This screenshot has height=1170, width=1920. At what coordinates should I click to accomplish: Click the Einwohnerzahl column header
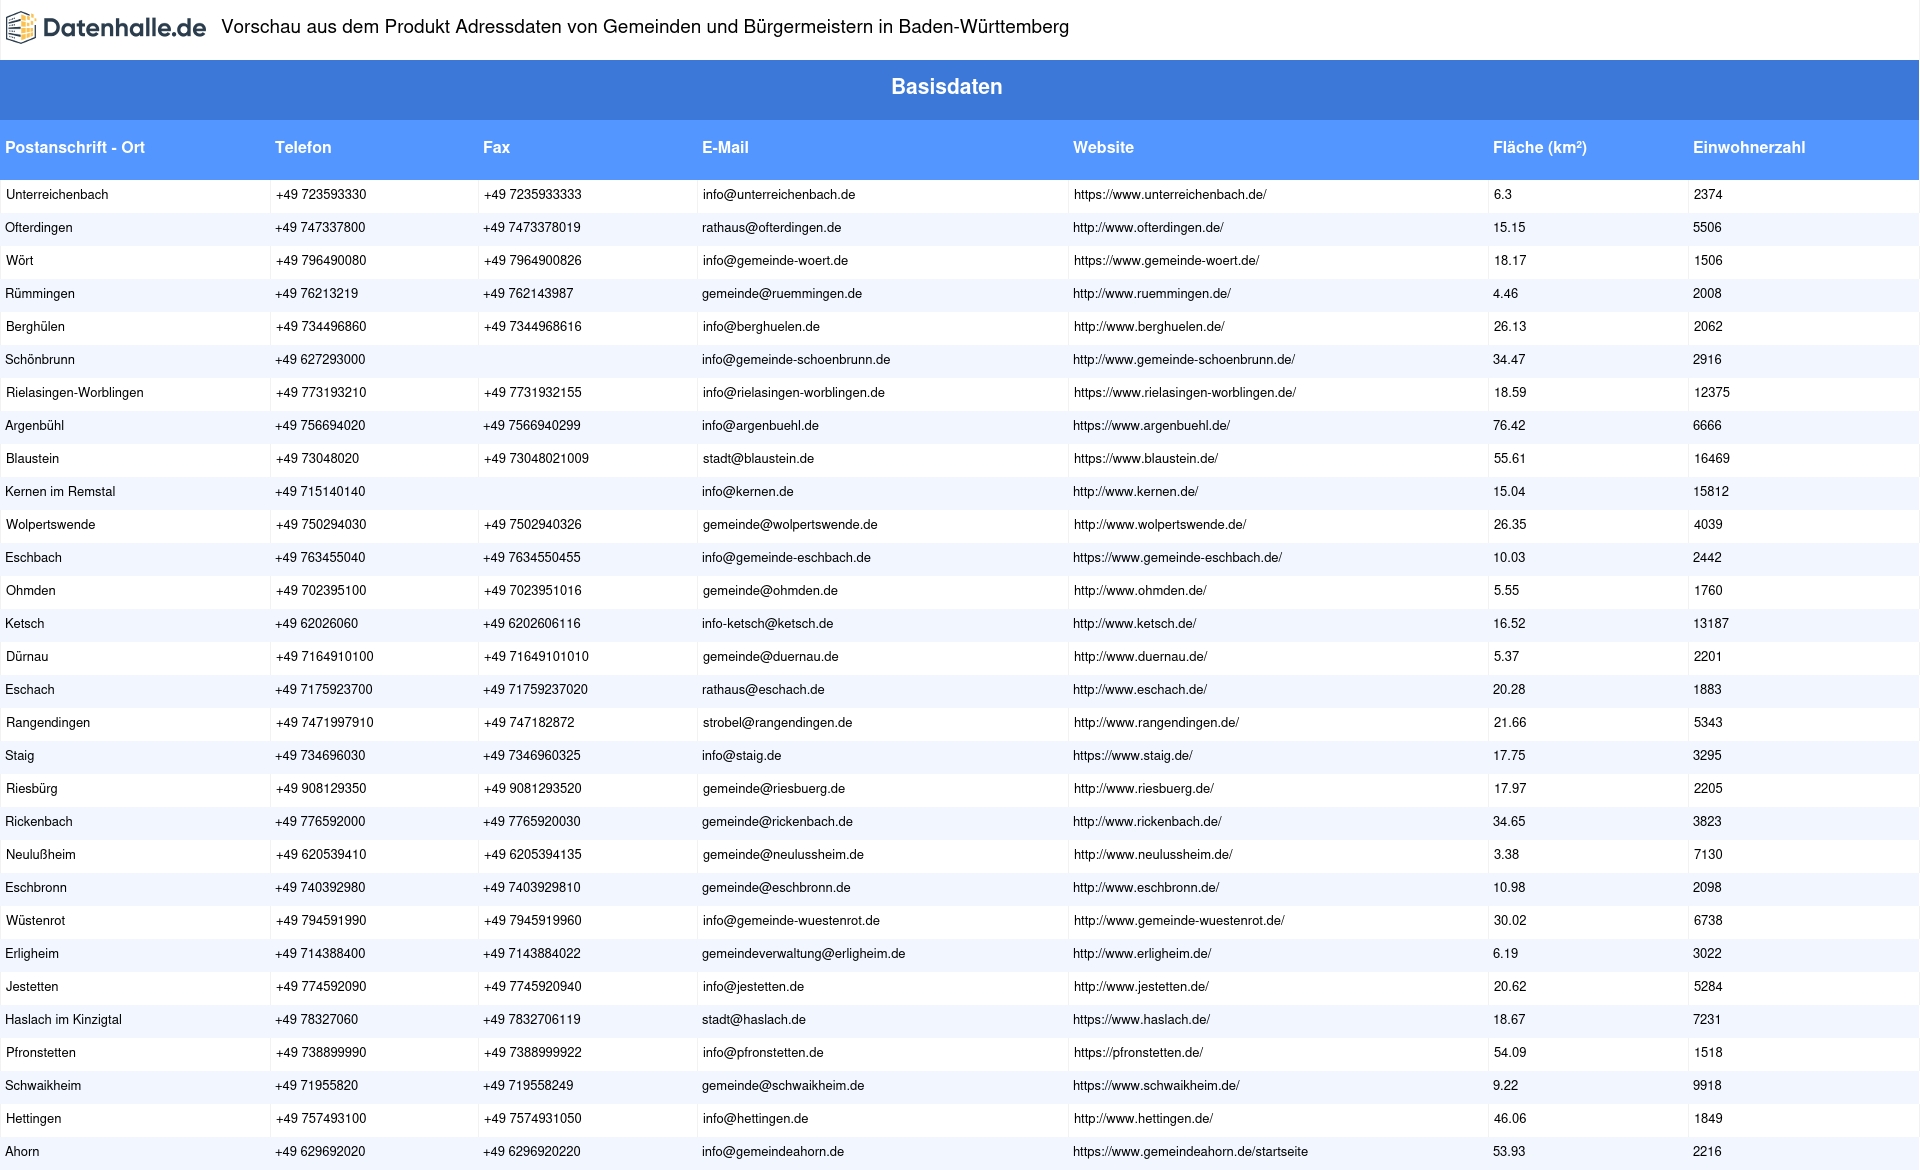point(1749,147)
